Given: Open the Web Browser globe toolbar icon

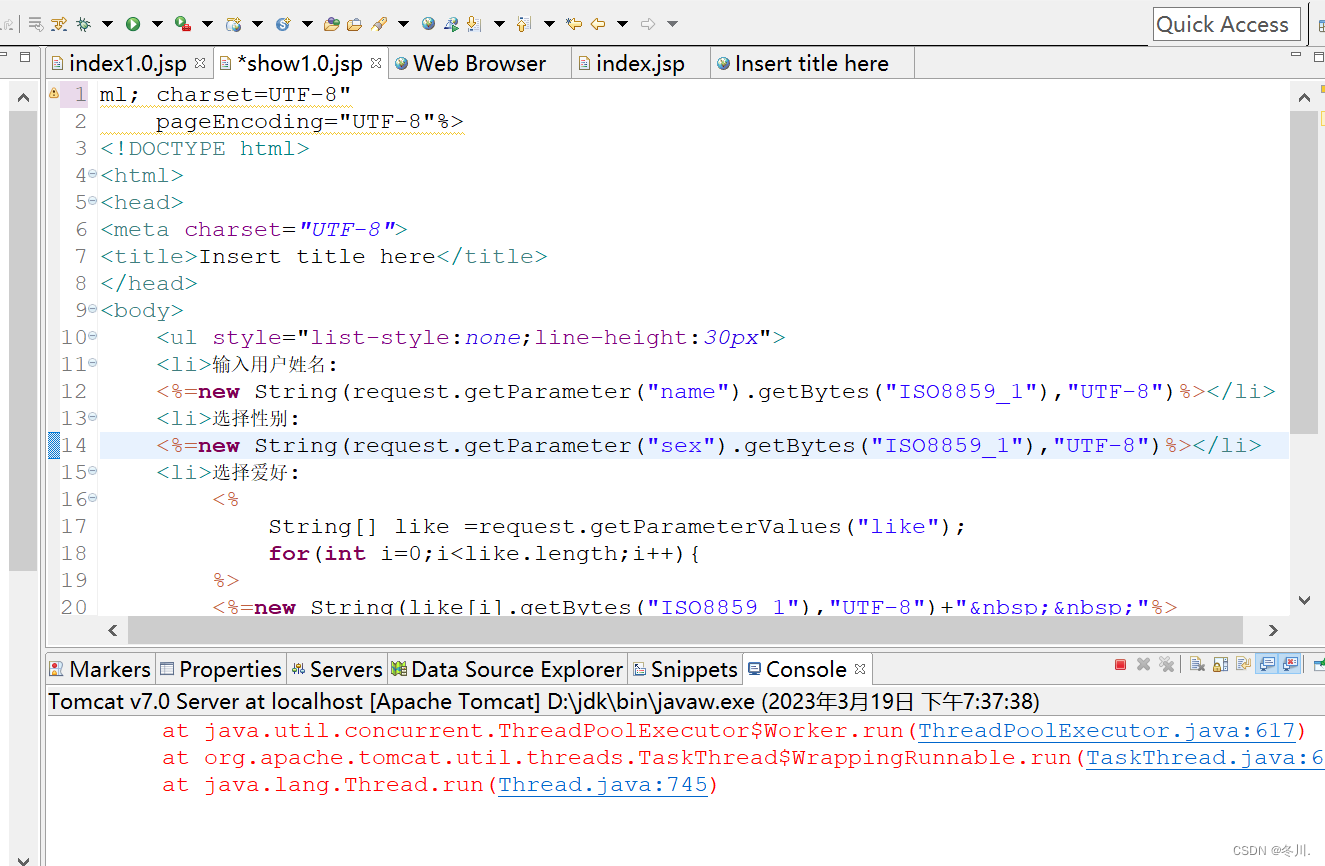Looking at the screenshot, I should click(x=428, y=23).
